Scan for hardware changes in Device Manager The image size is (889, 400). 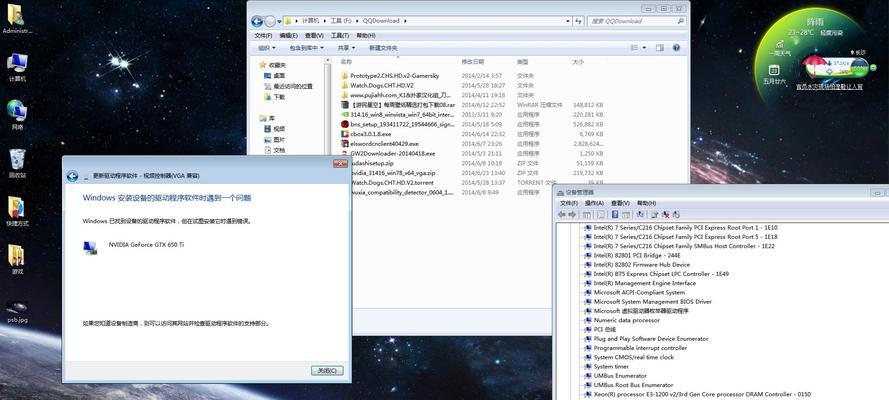pyautogui.click(x=641, y=215)
